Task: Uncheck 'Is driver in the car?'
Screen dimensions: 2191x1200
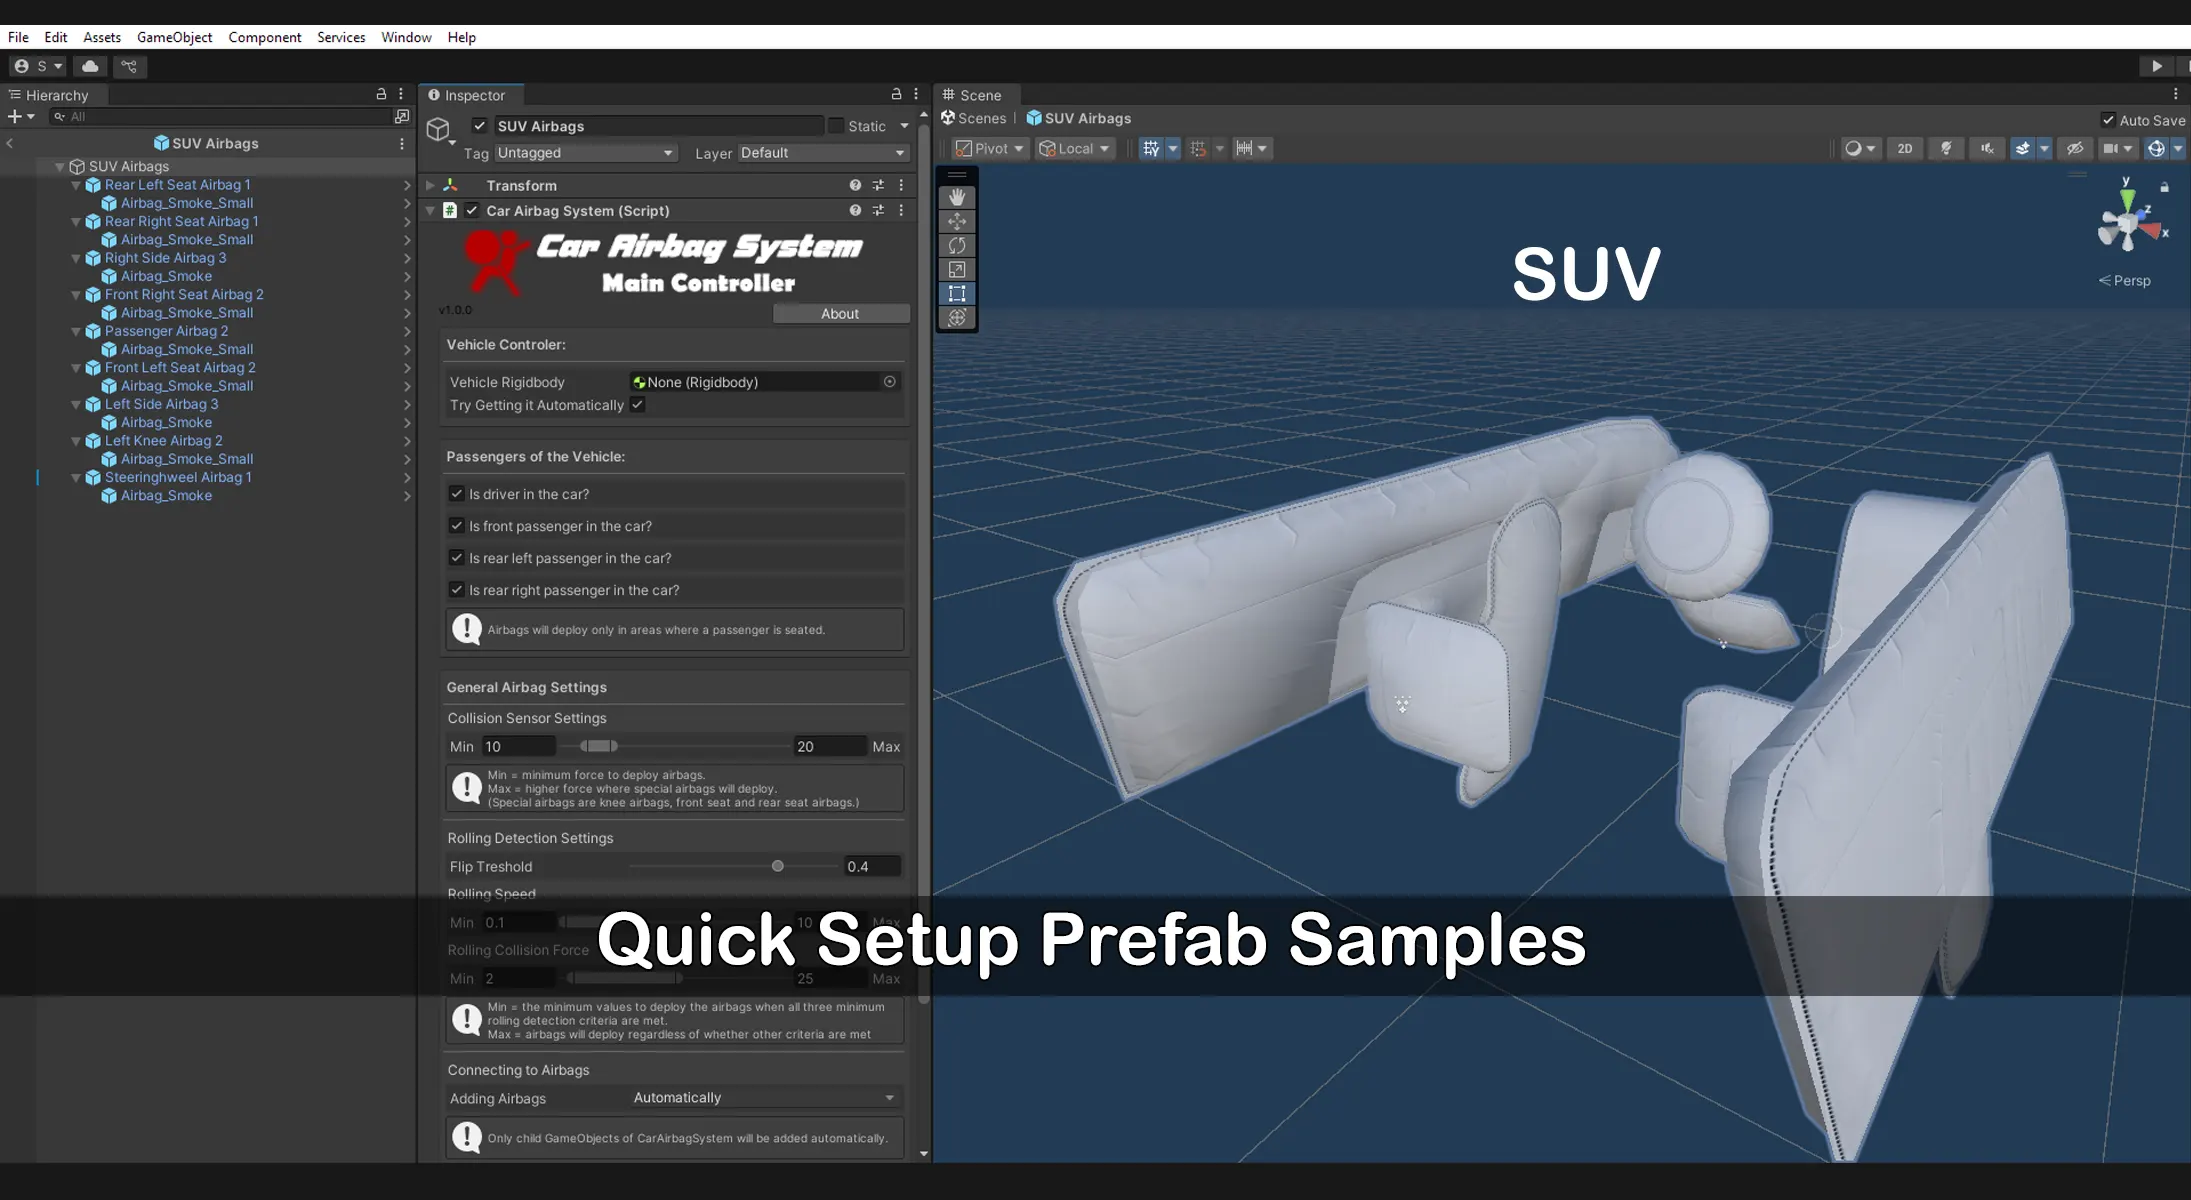Action: pos(457,494)
